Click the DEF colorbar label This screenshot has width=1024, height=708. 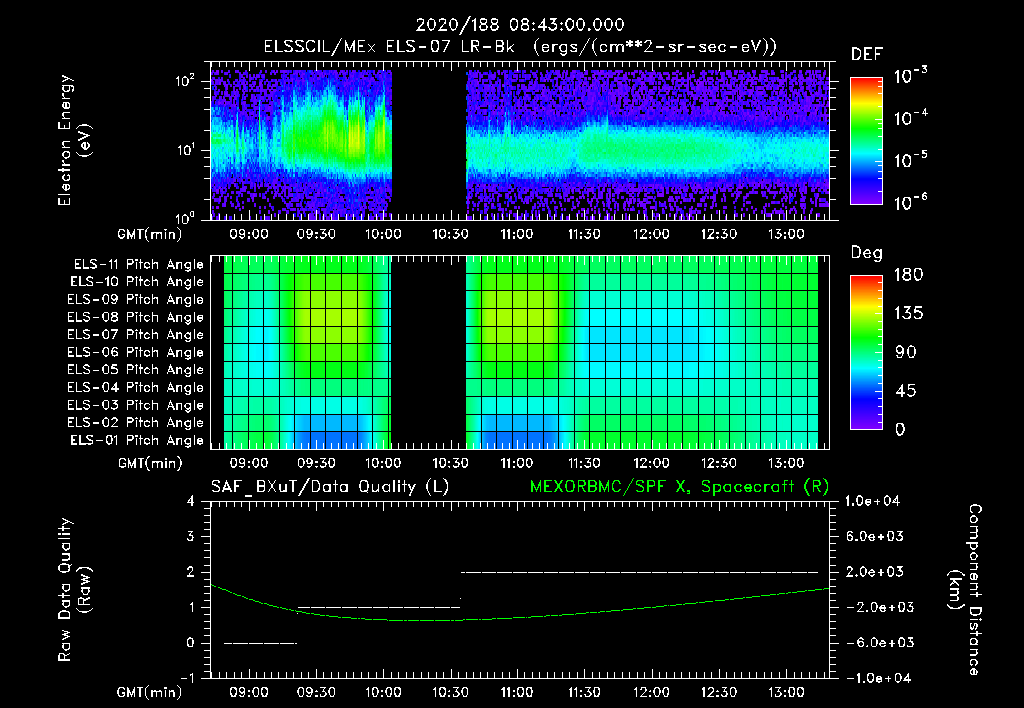(x=867, y=55)
